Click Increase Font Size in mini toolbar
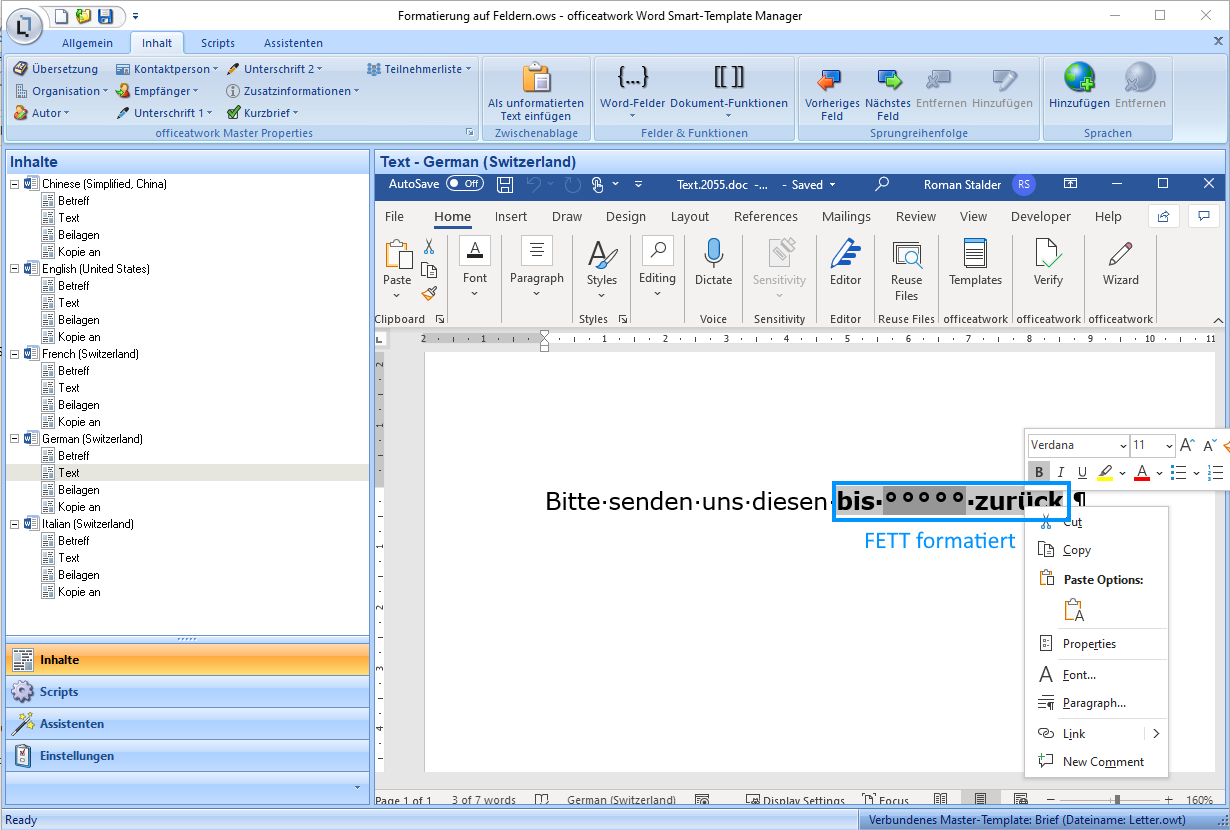This screenshot has height=830, width=1230. 1187,446
